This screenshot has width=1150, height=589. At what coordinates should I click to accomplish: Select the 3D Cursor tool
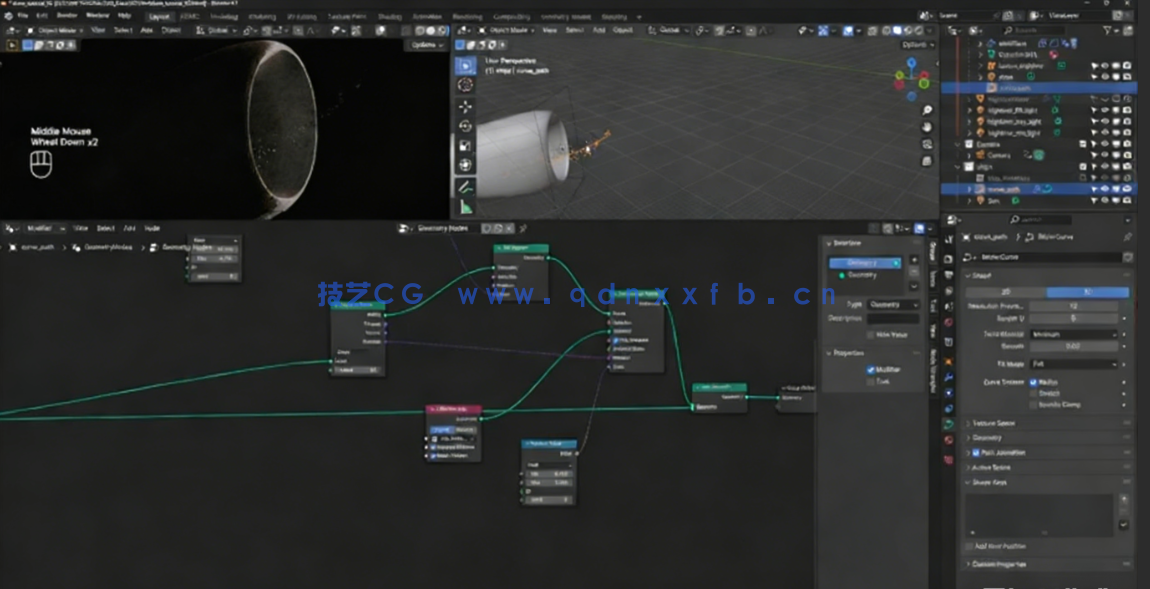tap(465, 86)
